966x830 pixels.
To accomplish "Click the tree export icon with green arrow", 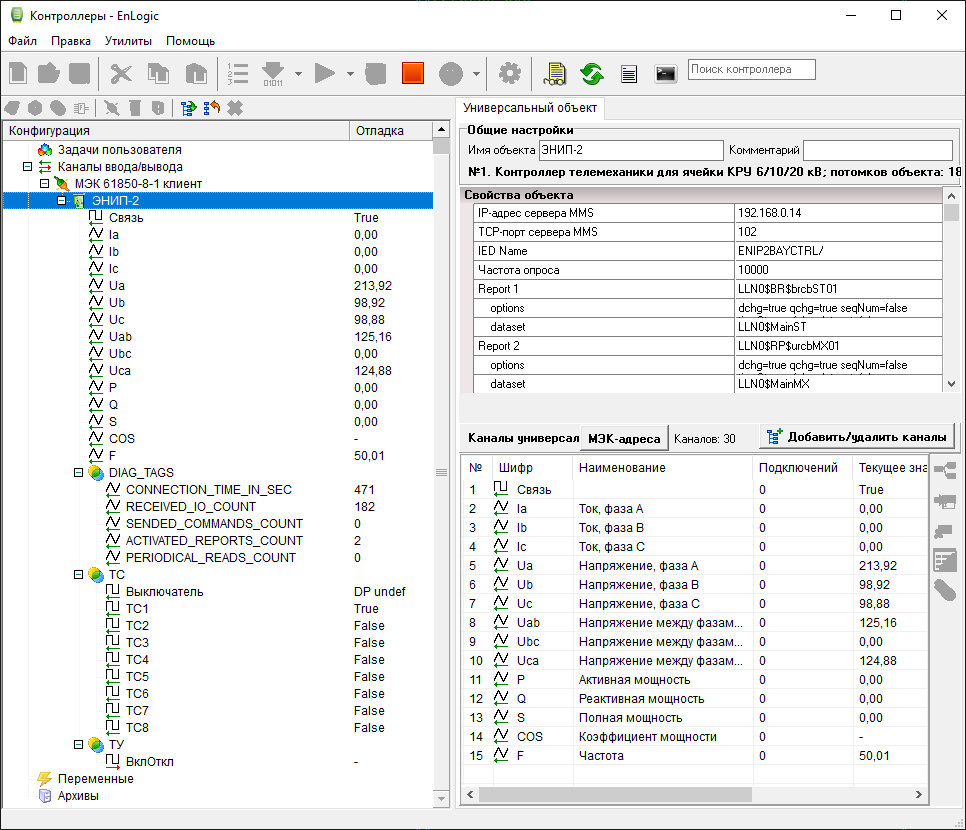I will (187, 107).
